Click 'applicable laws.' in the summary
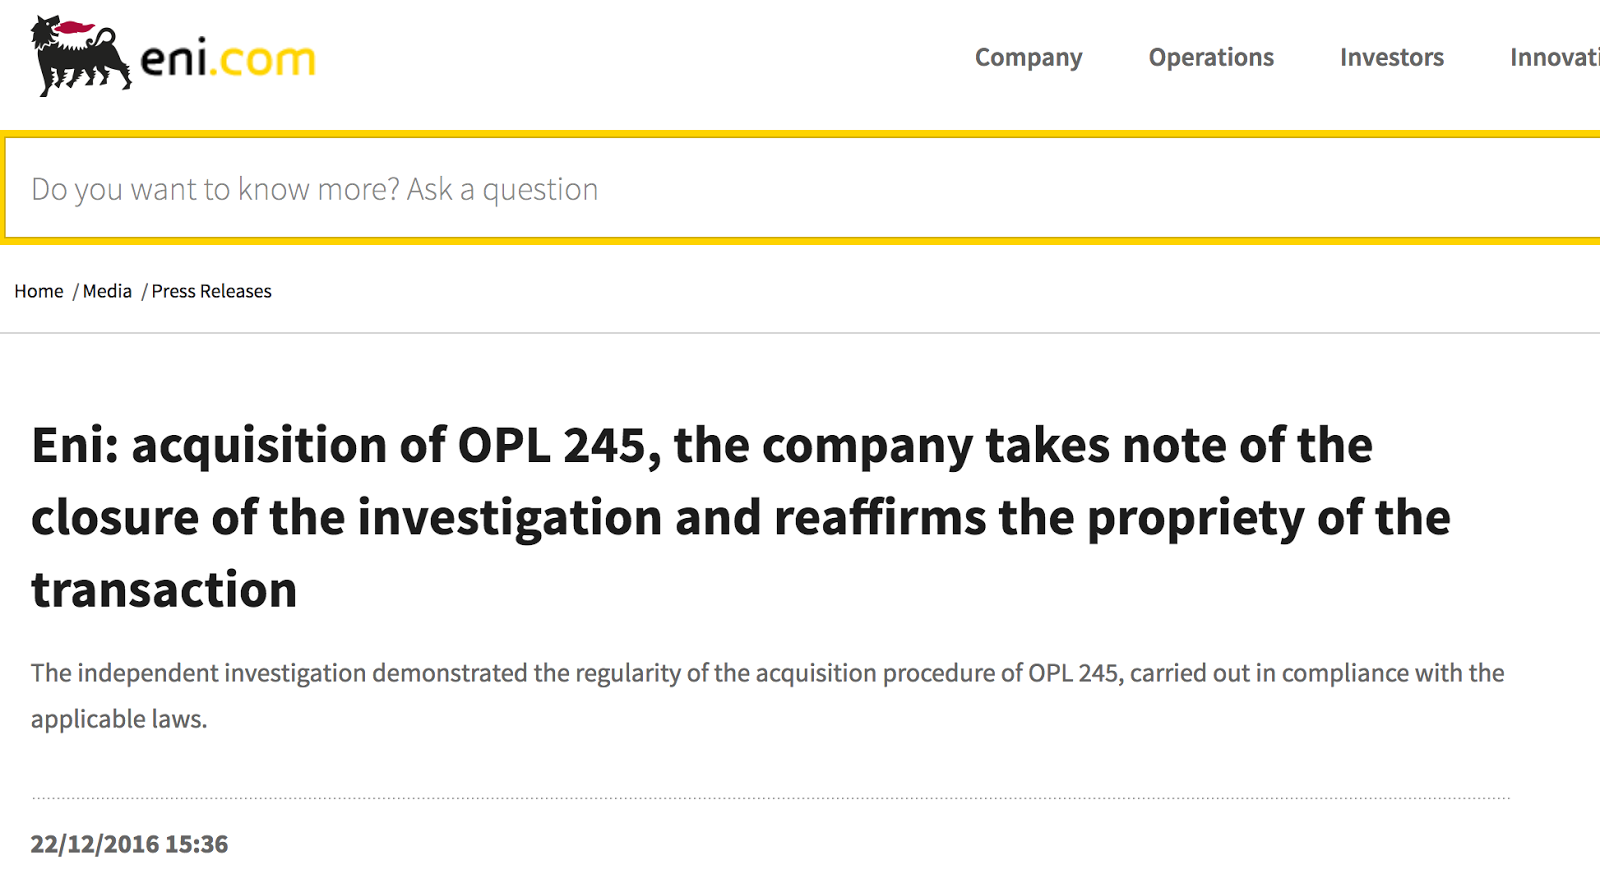Screen dimensions: 1600x888 pos(119,719)
